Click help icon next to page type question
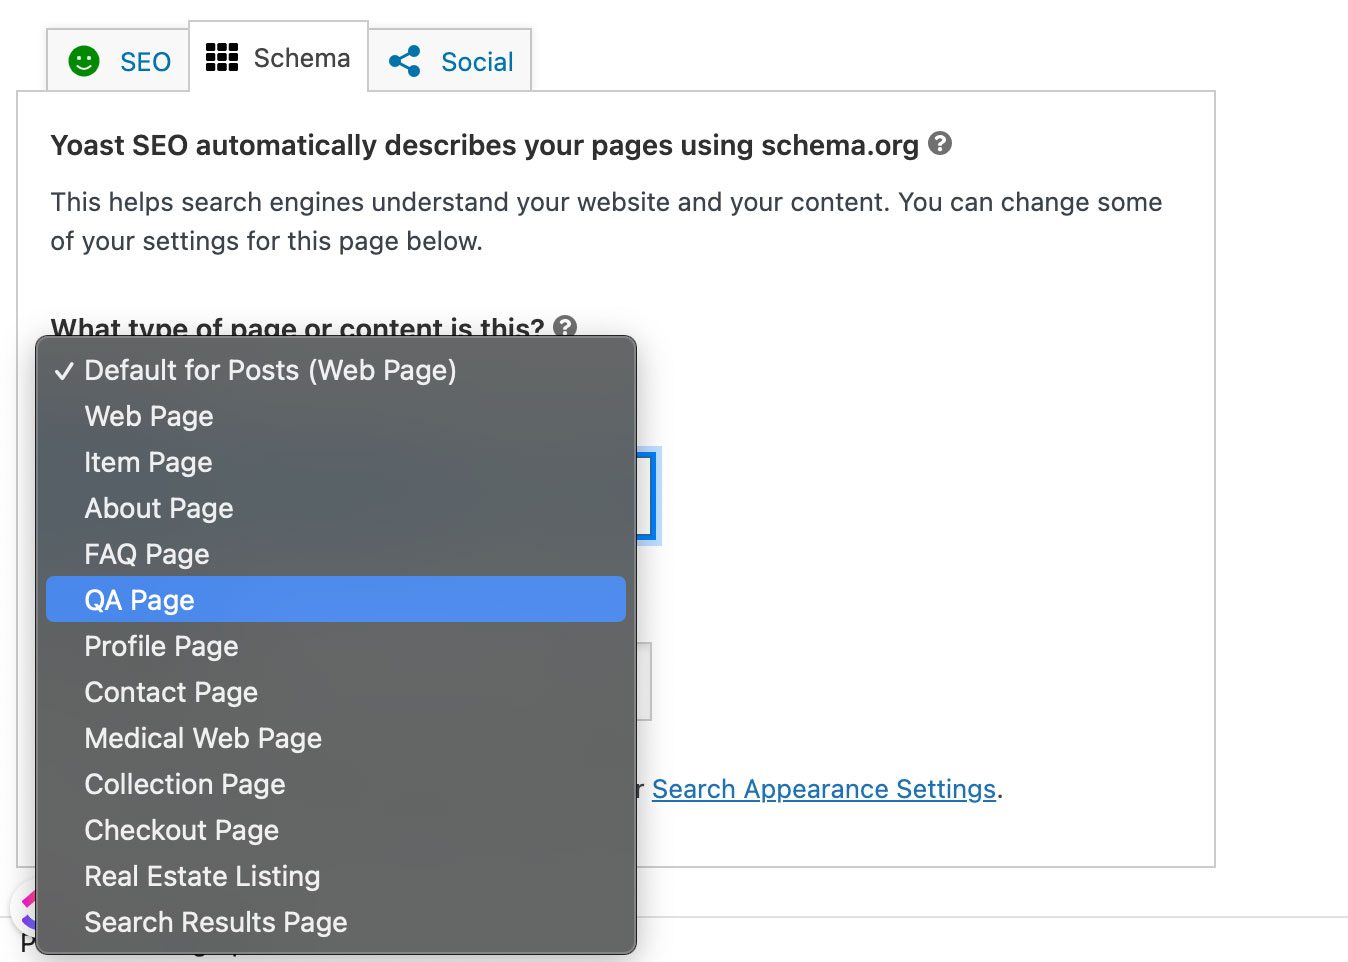 click(x=565, y=326)
